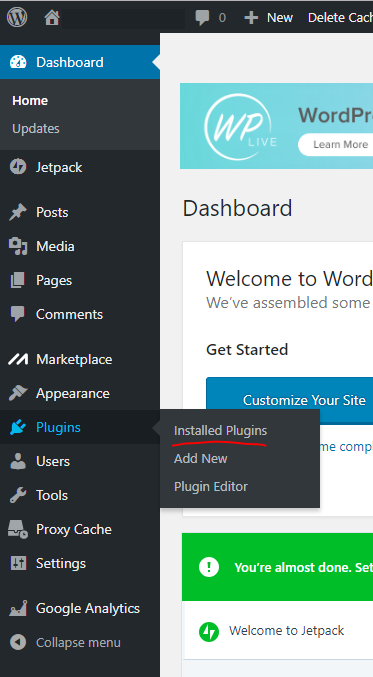Click Delete Cache in admin bar
This screenshot has width=373, height=677.
click(340, 18)
